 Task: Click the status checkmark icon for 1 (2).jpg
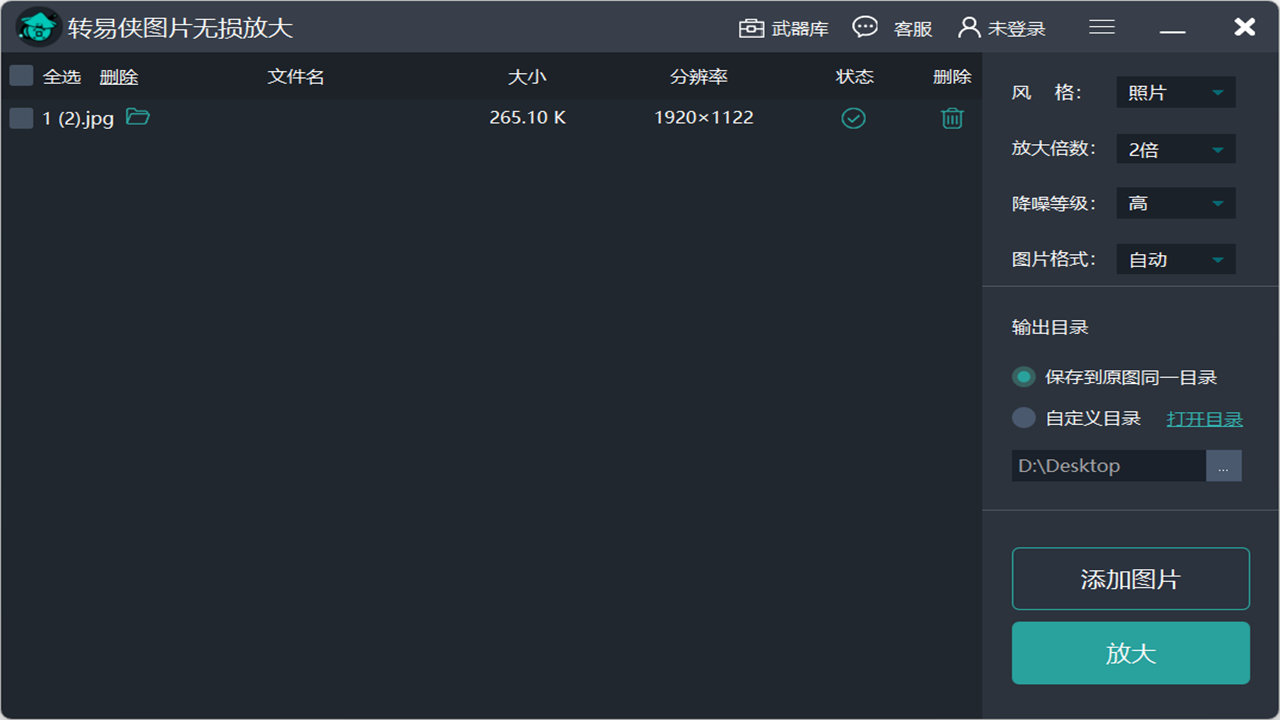(853, 118)
